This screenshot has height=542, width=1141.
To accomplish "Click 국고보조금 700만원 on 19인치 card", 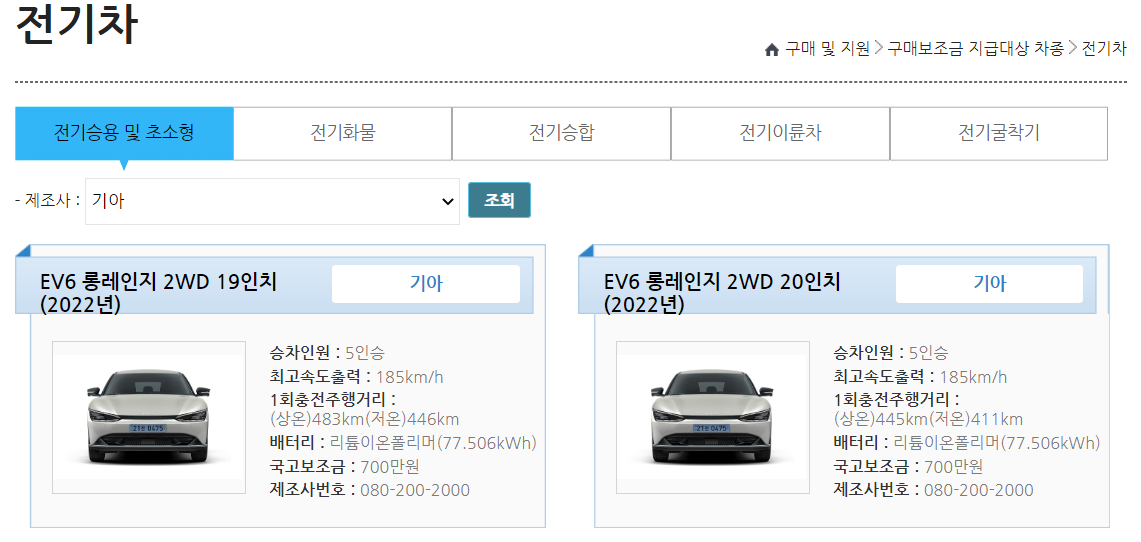I will click(x=344, y=466).
